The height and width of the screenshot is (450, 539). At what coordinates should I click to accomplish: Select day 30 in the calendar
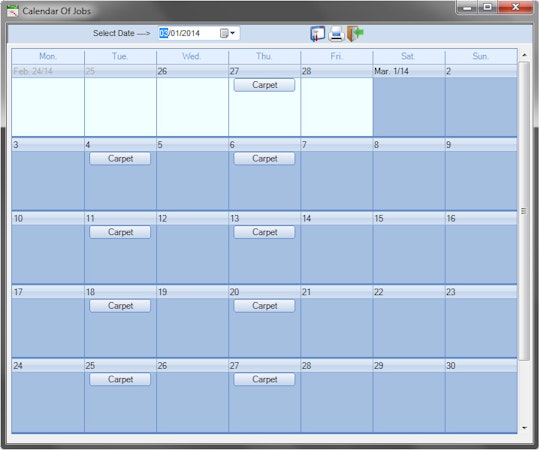[x=481, y=395]
